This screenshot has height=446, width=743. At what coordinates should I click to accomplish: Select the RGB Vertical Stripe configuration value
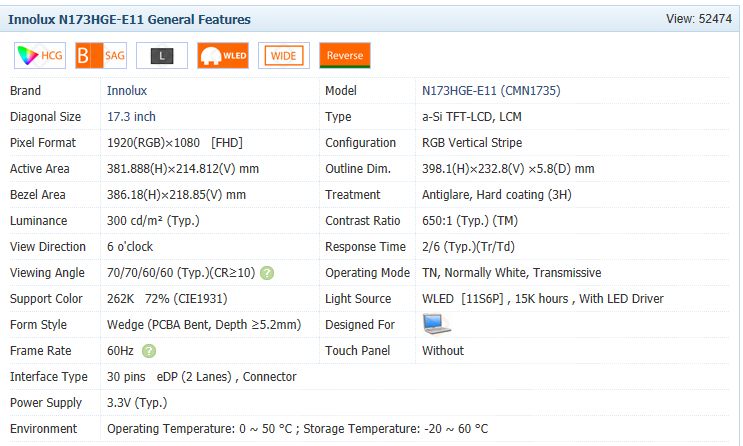coord(472,143)
